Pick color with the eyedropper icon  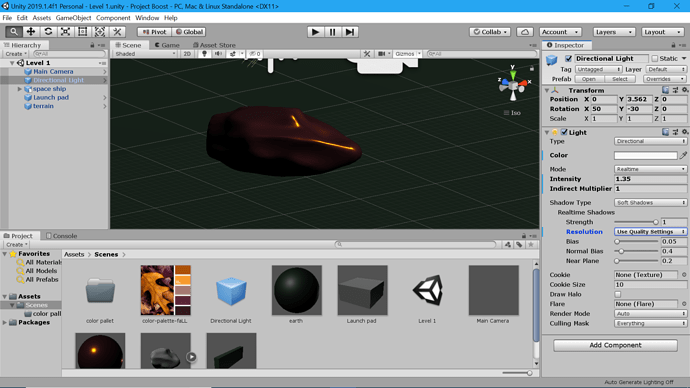(683, 155)
